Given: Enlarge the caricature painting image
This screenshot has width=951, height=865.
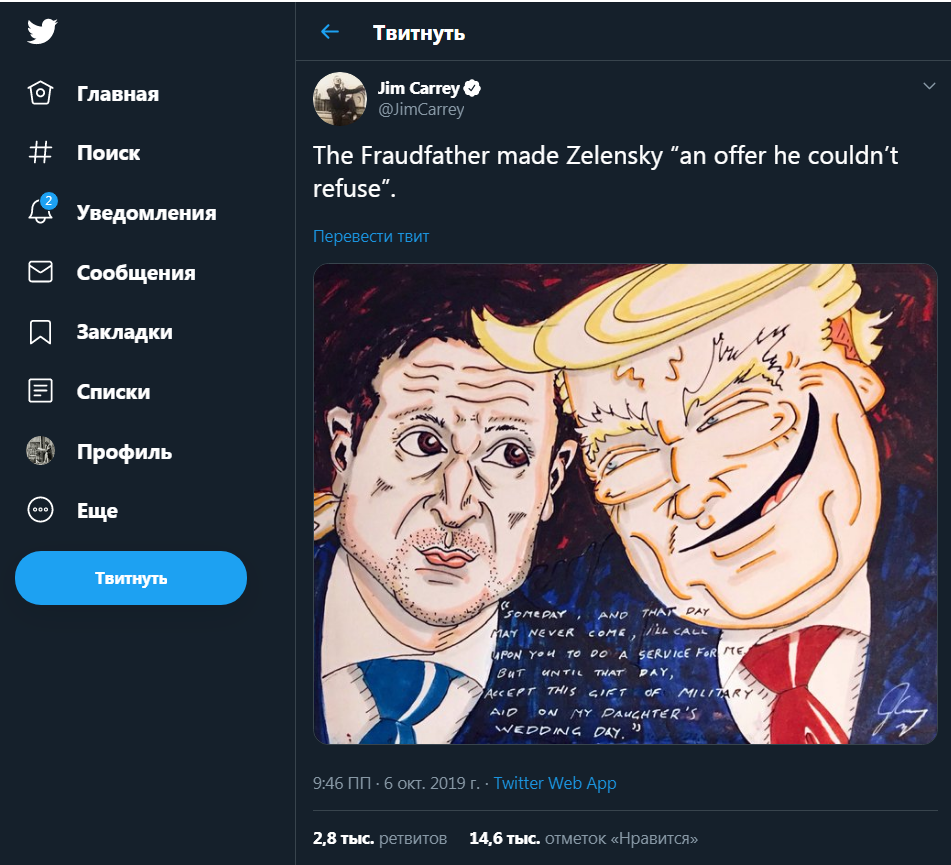Looking at the screenshot, I should point(625,504).
